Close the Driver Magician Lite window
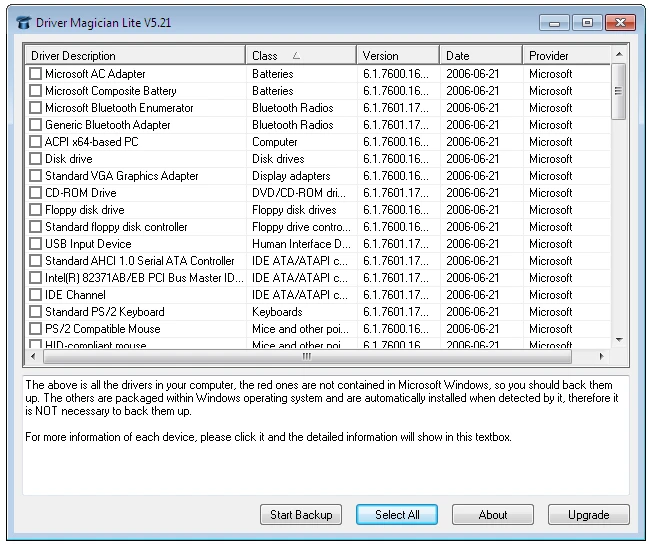Image resolution: width=651 pixels, height=547 pixels. [x=620, y=23]
